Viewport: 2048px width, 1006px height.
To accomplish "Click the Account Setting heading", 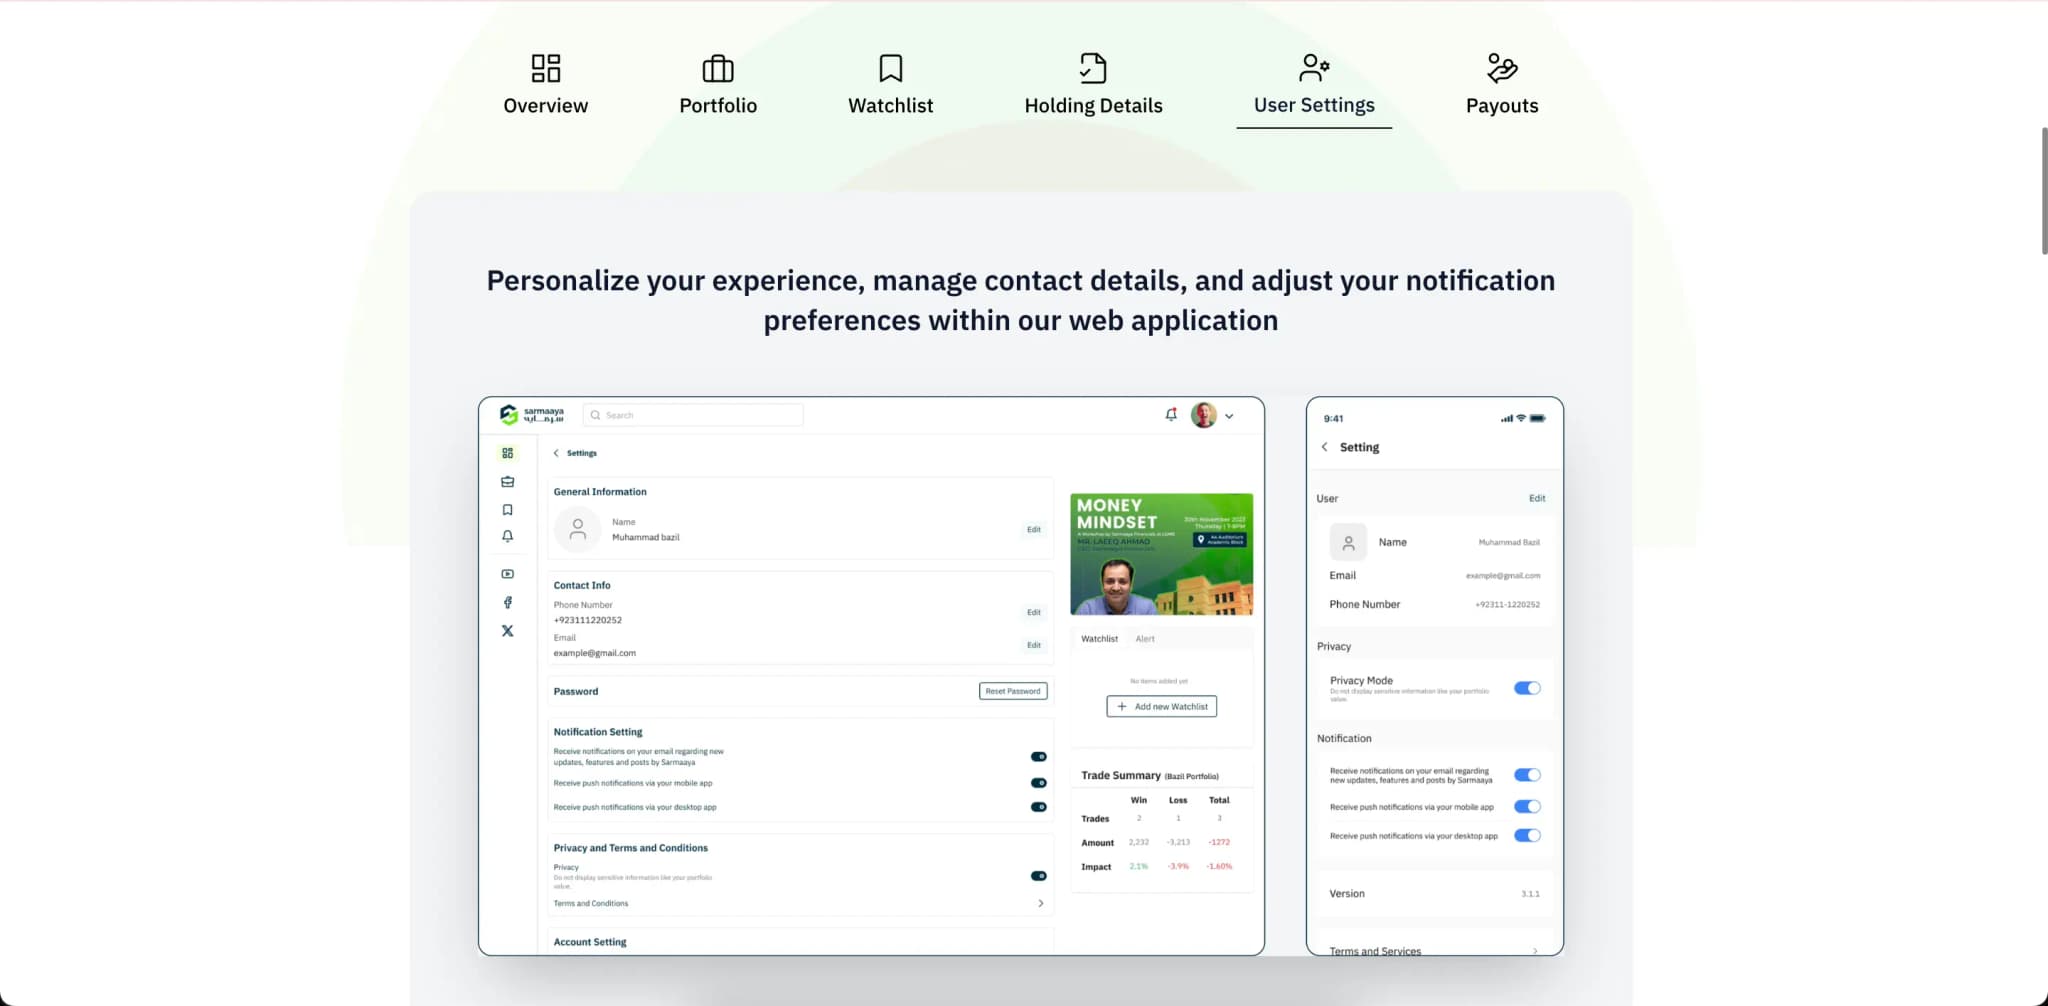I will pyautogui.click(x=590, y=942).
